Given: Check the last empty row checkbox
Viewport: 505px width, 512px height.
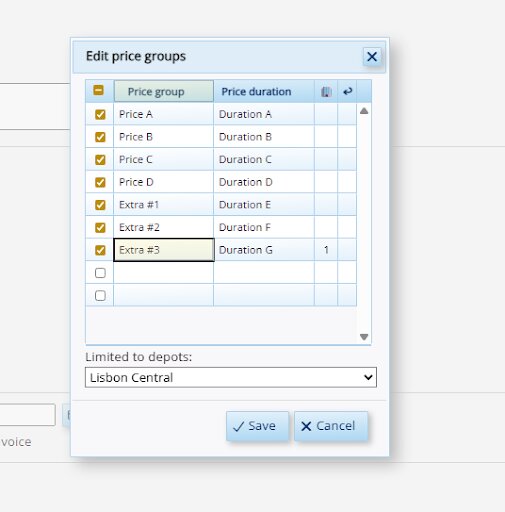Looking at the screenshot, I should click(100, 296).
